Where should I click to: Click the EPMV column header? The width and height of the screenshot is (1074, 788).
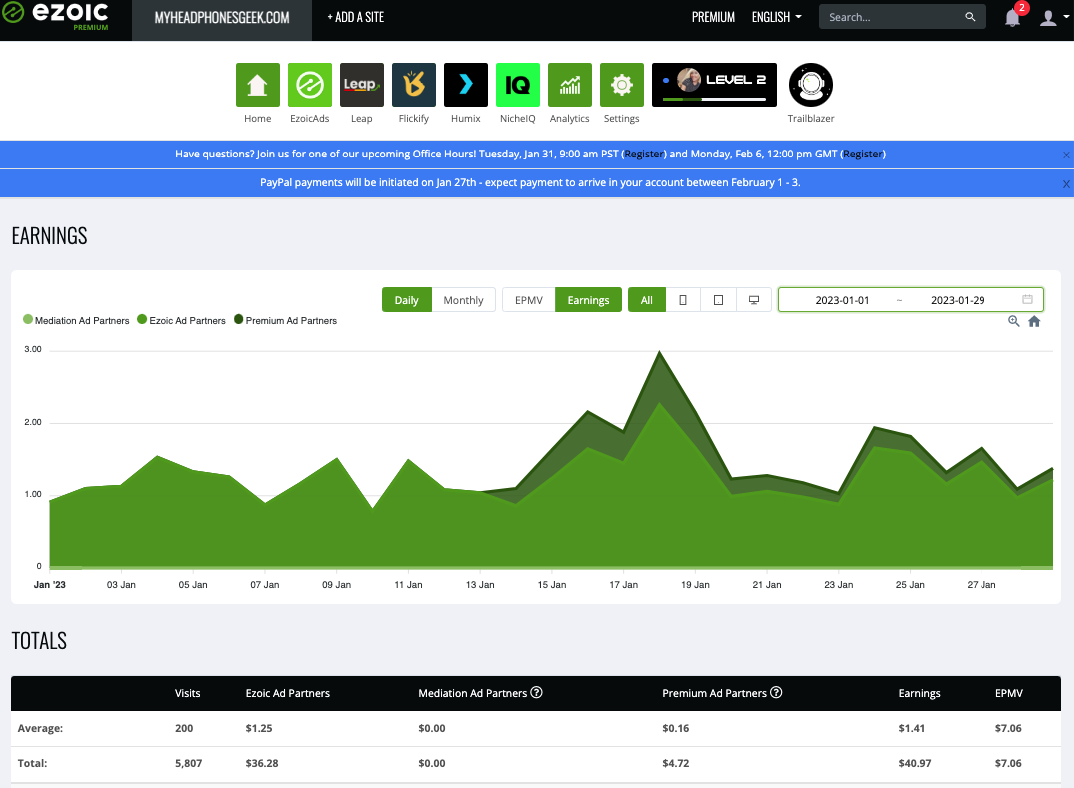[1008, 693]
